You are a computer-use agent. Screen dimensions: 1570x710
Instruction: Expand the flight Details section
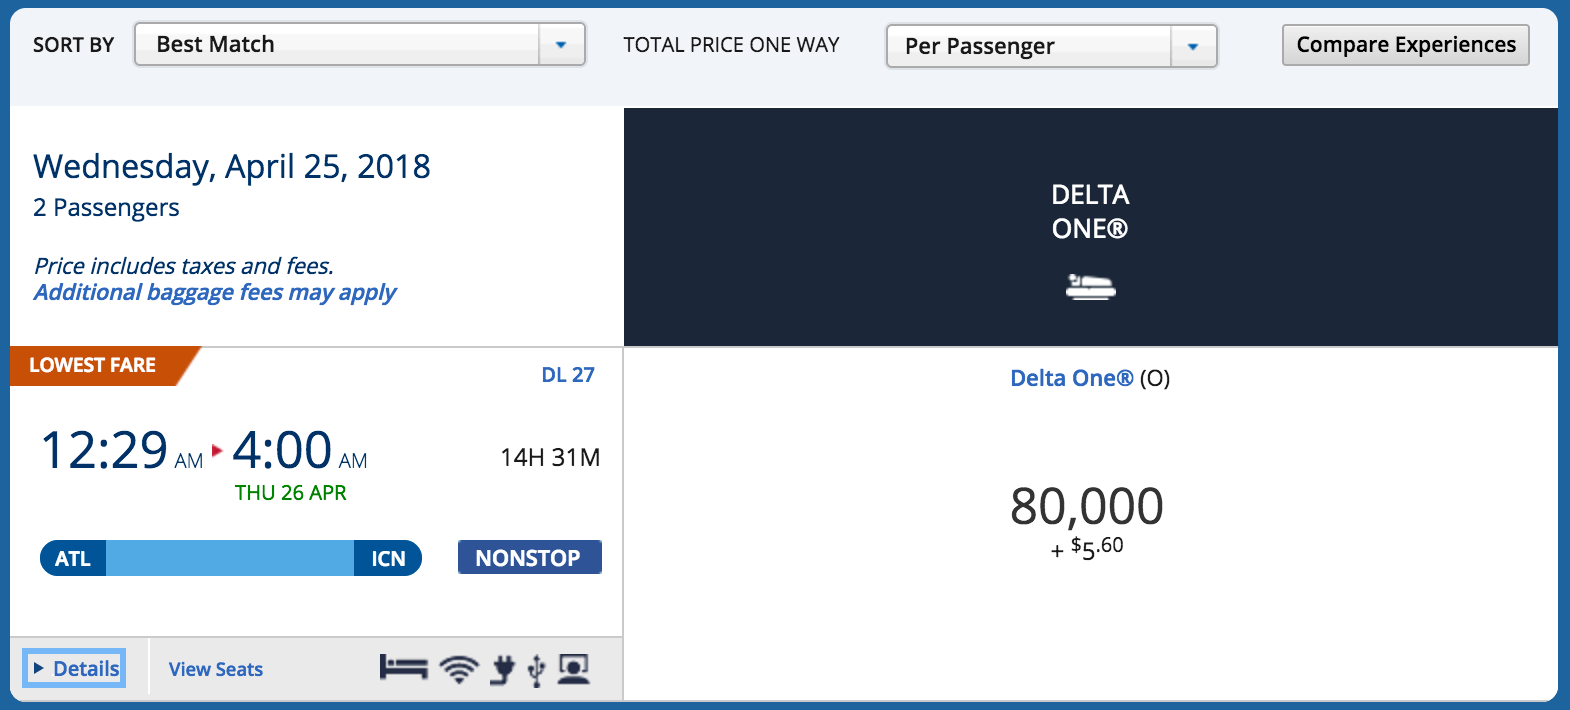[x=75, y=668]
